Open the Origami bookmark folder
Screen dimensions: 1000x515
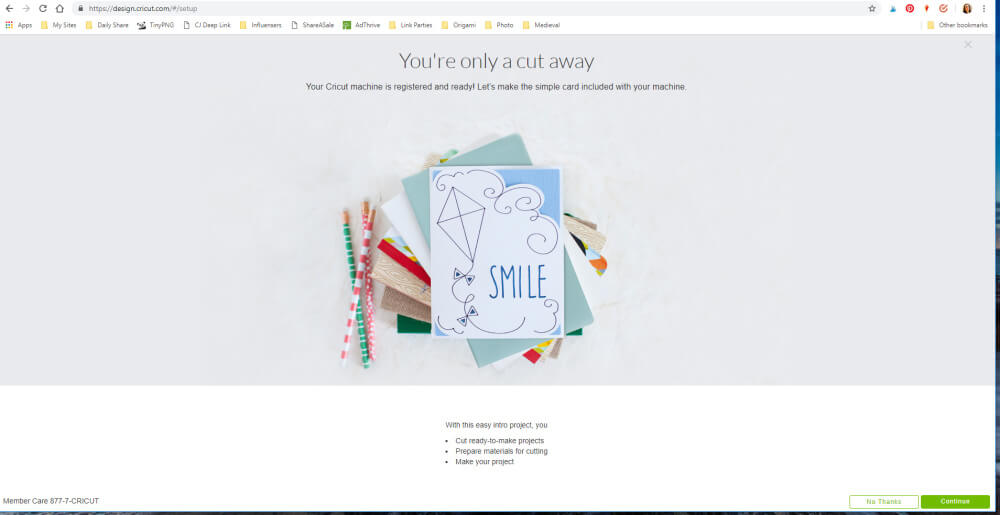click(x=458, y=25)
